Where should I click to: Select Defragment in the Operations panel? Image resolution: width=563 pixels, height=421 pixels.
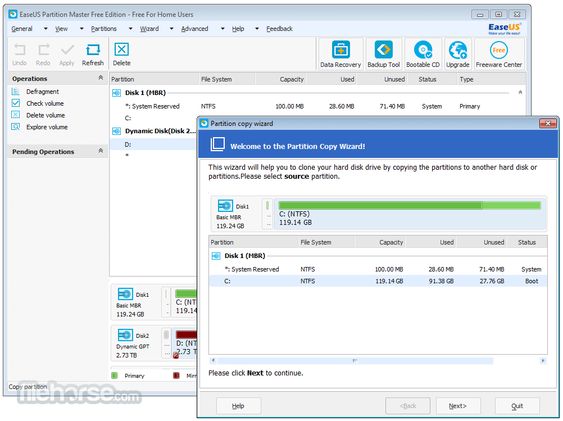tap(42, 92)
